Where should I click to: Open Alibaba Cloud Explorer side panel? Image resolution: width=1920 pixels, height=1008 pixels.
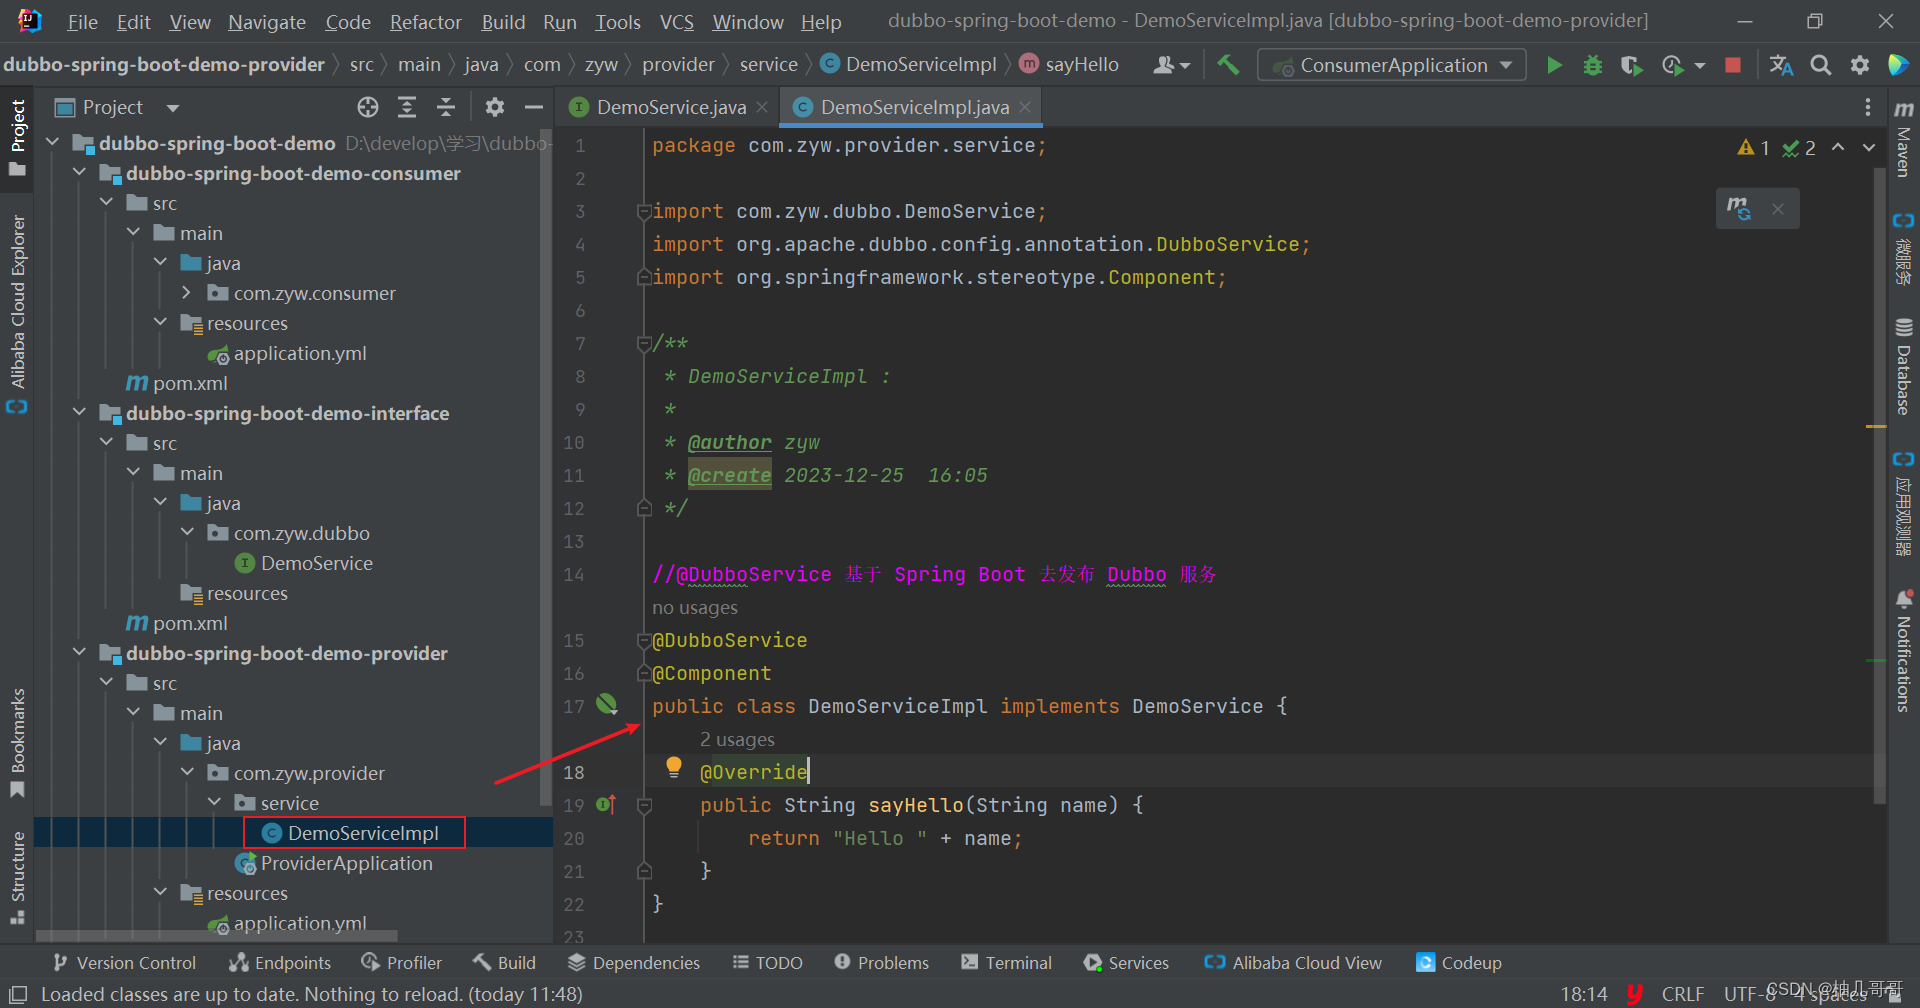click(x=17, y=313)
